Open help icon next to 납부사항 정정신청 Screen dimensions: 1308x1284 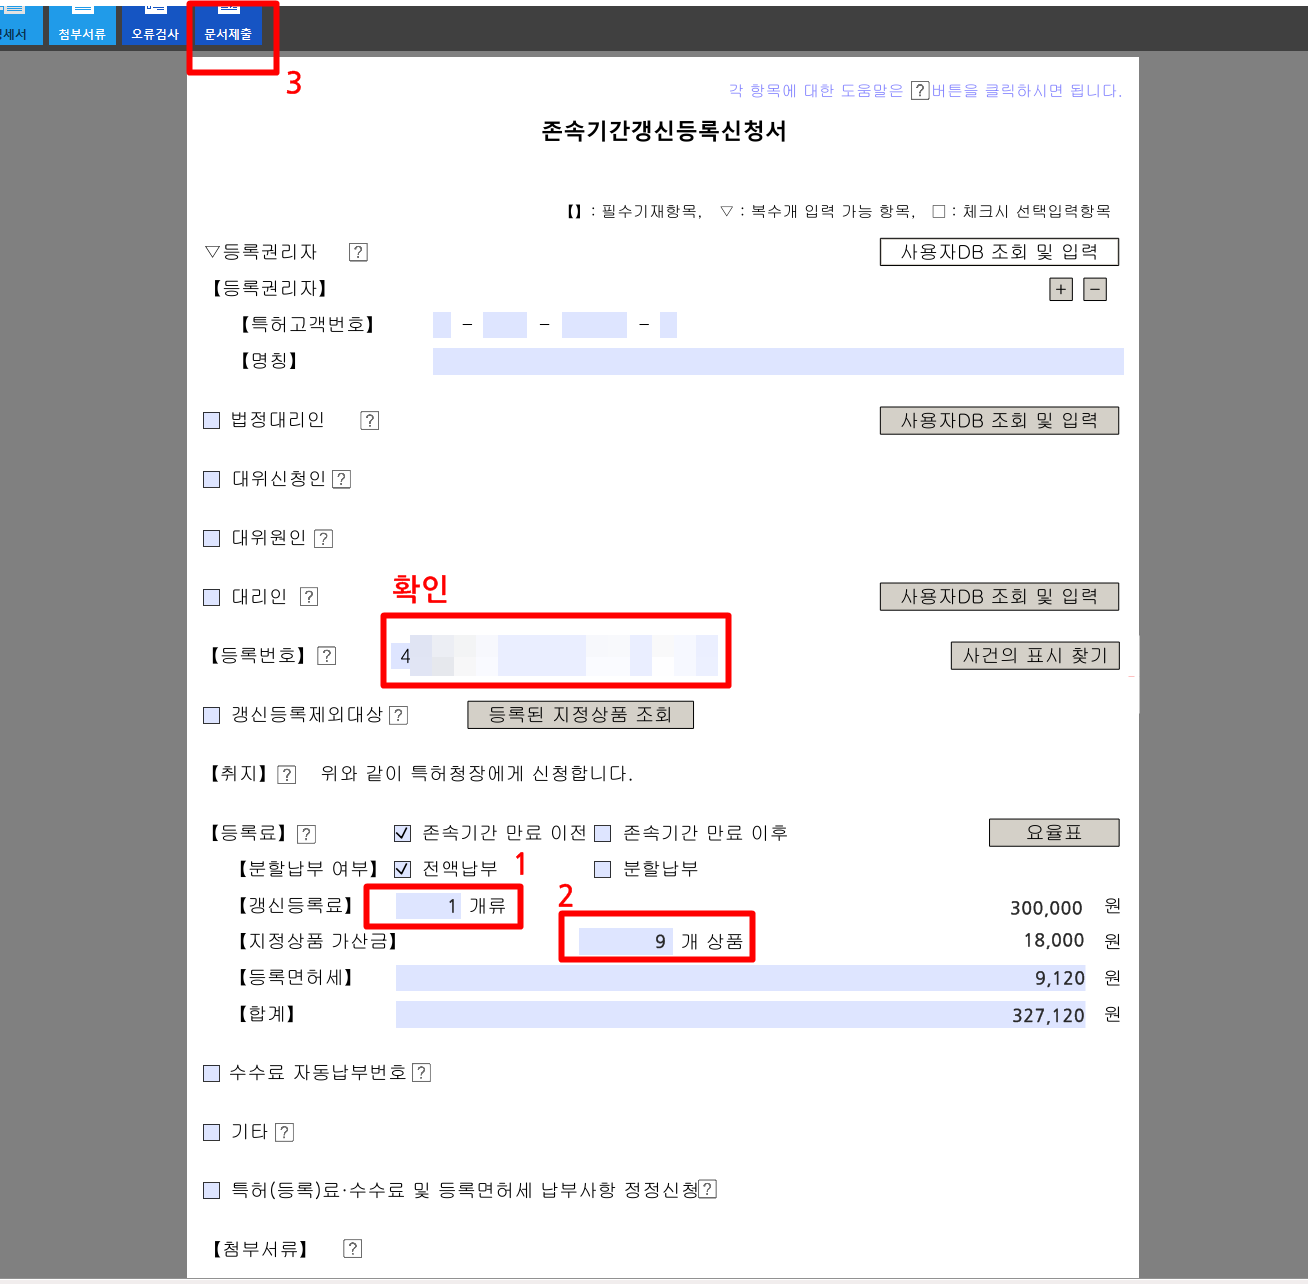point(707,1189)
